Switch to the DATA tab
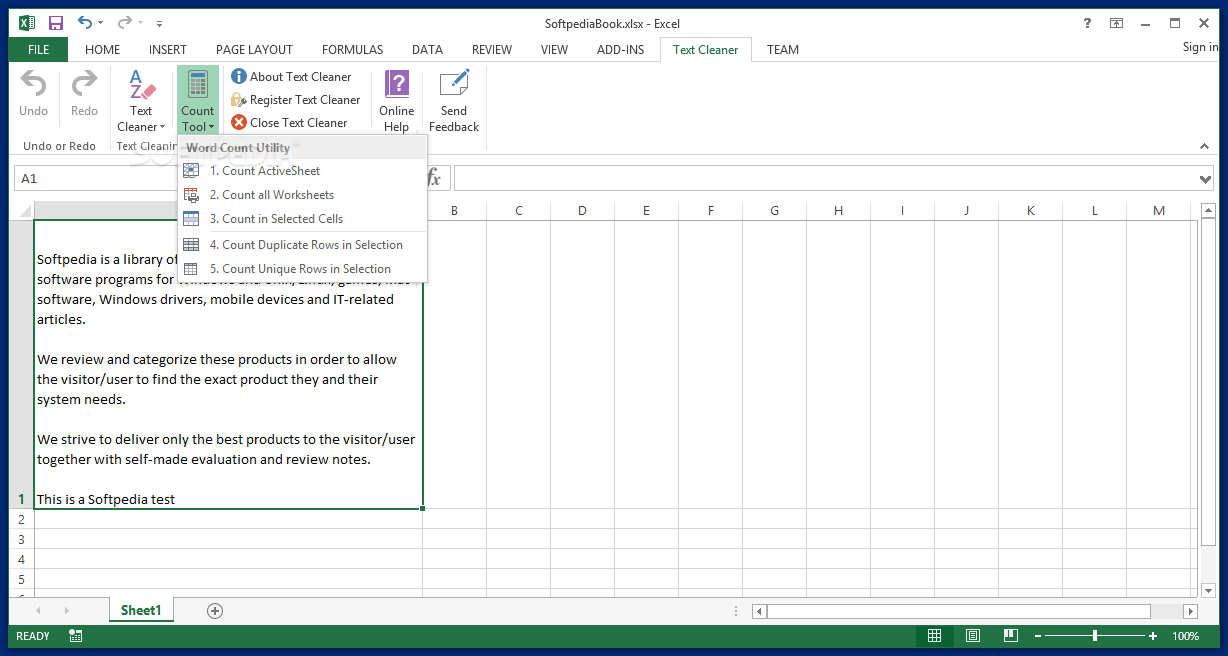 tap(428, 49)
